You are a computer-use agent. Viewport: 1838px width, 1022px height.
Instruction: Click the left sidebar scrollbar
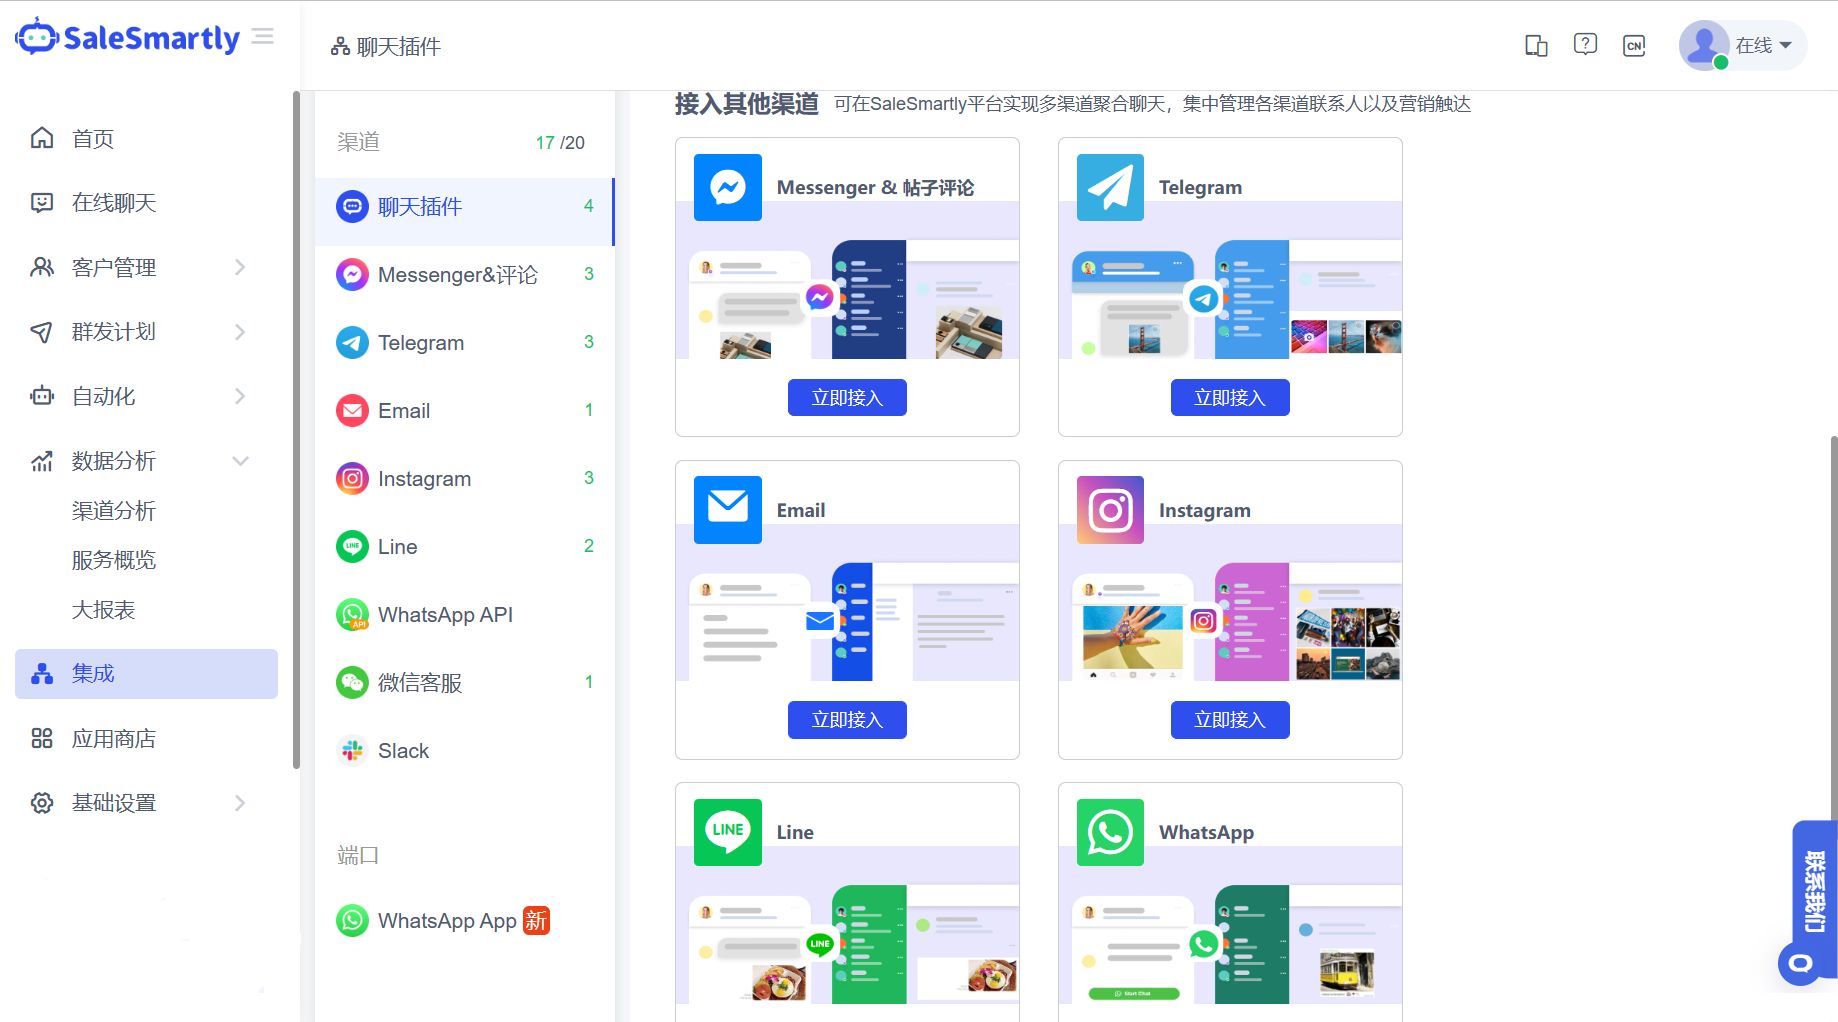[x=296, y=430]
